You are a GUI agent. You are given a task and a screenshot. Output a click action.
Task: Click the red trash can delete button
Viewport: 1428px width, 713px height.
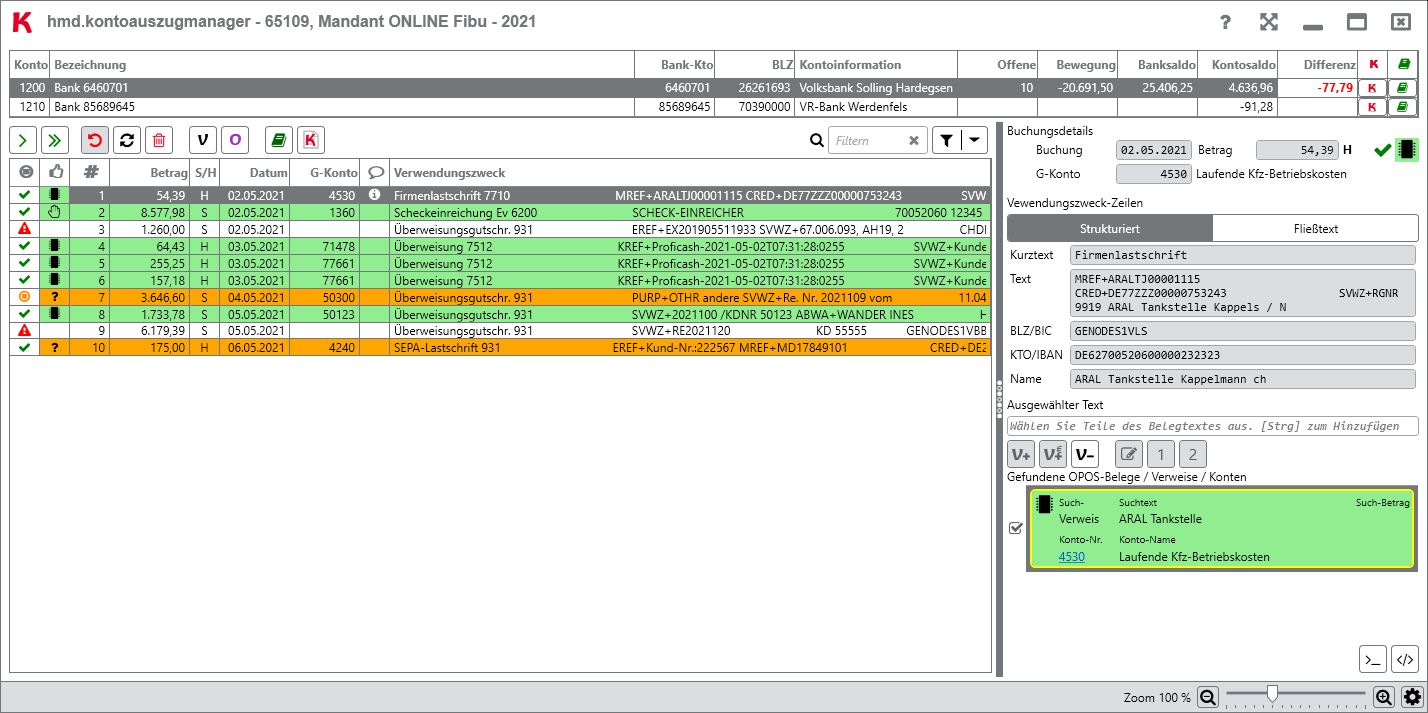(x=159, y=141)
